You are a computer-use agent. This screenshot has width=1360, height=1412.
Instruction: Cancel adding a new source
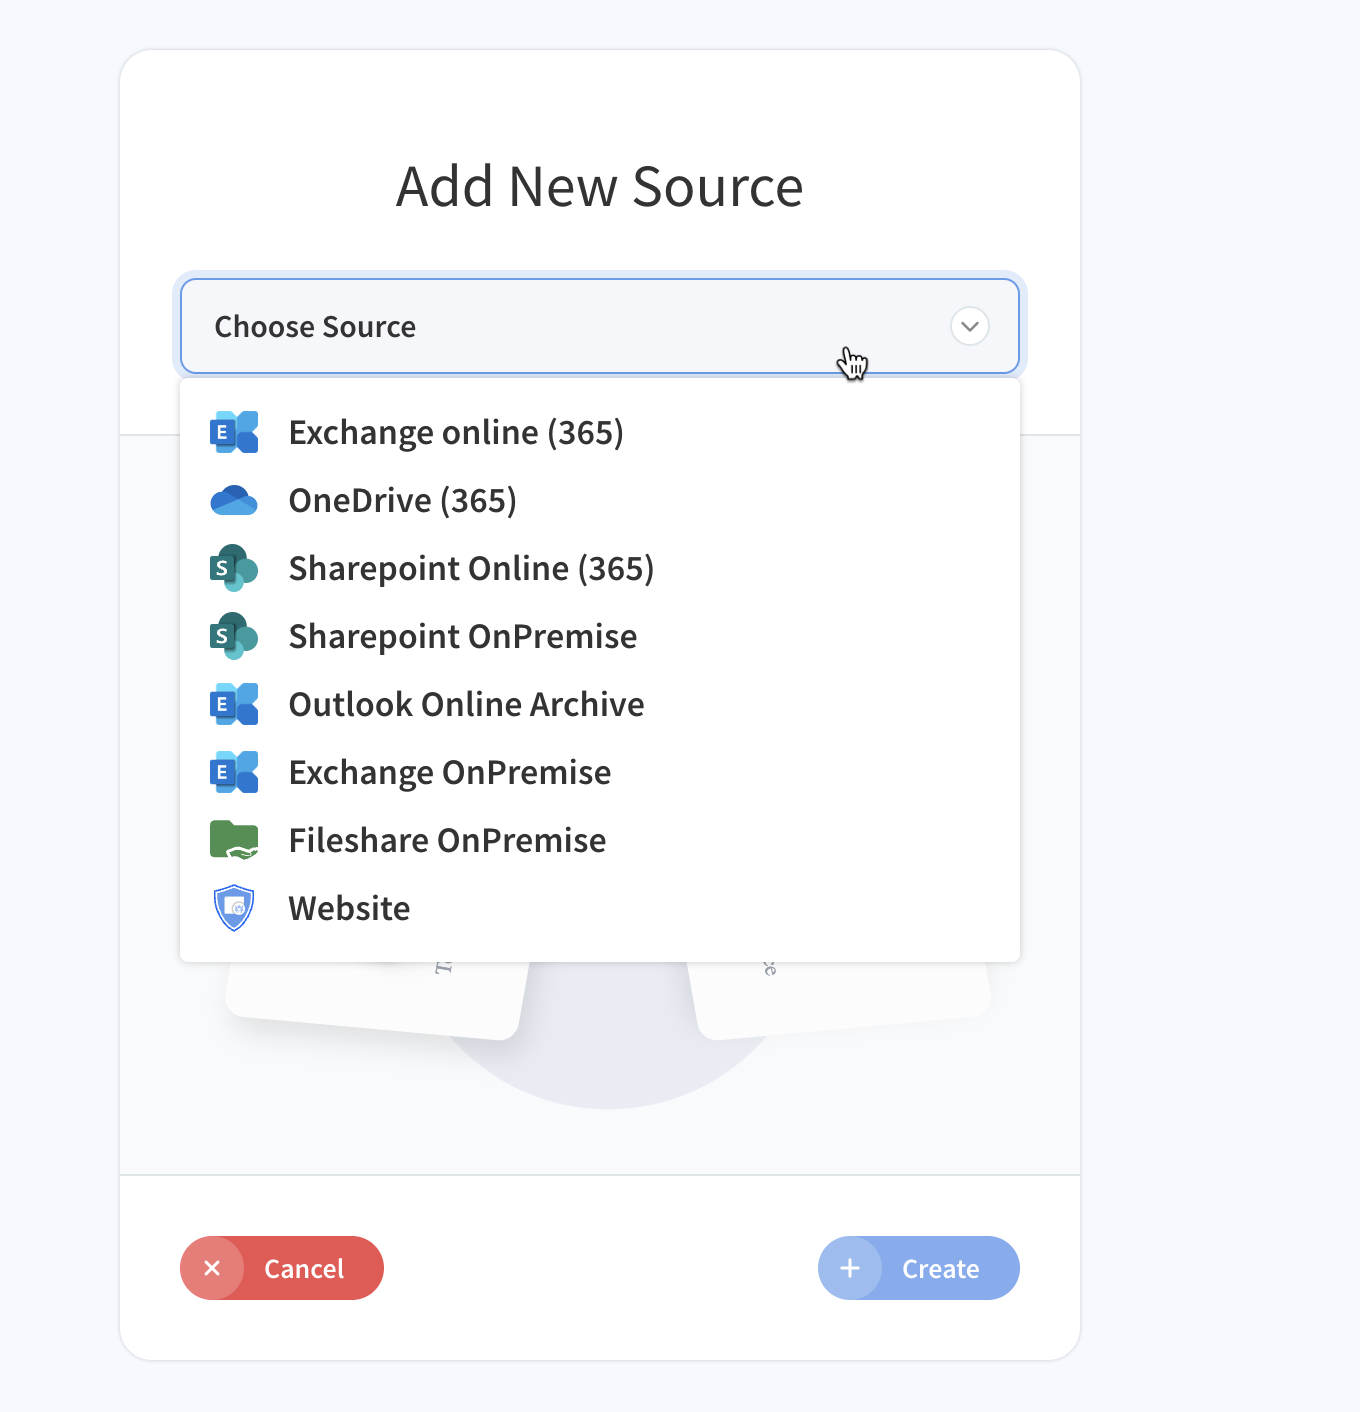282,1268
